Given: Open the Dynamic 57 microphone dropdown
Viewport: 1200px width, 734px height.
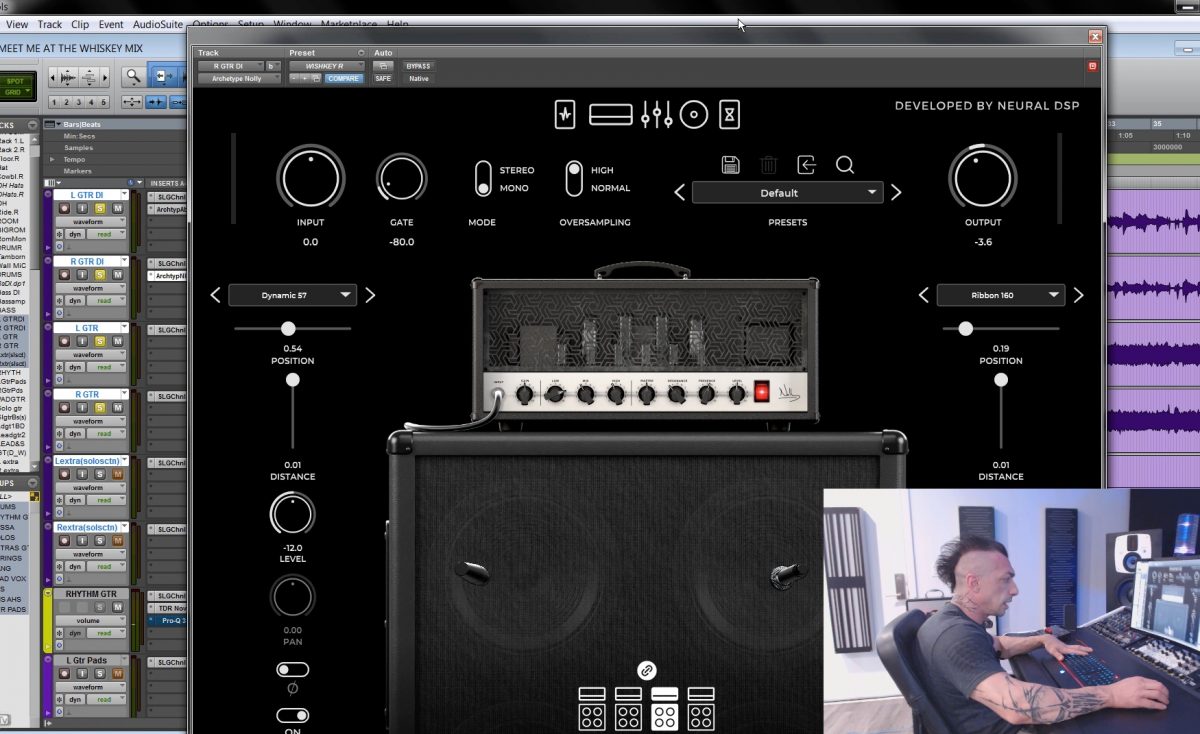Looking at the screenshot, I should click(x=293, y=295).
